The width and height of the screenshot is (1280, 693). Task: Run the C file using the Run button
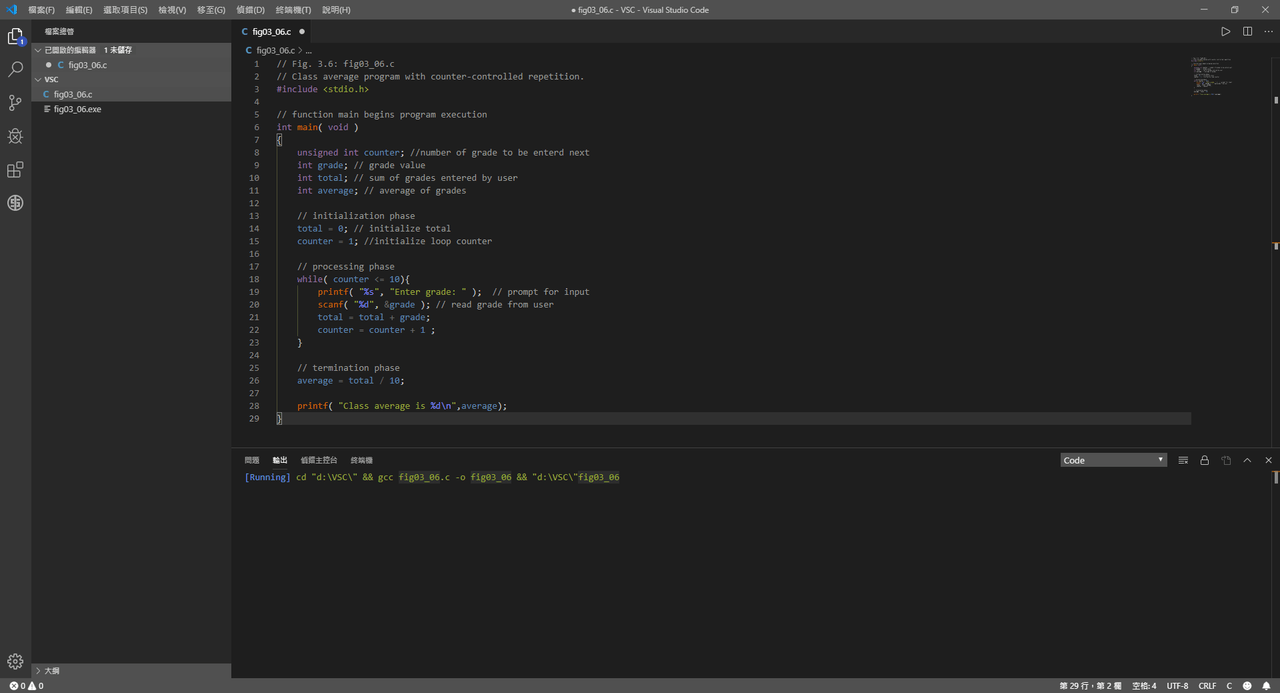pos(1226,31)
